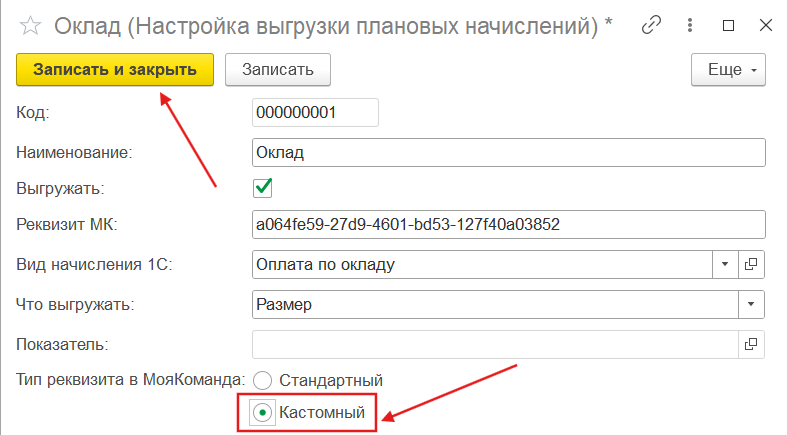Click the Реквизит МК GUID field
The width and height of the screenshot is (787, 435).
508,225
